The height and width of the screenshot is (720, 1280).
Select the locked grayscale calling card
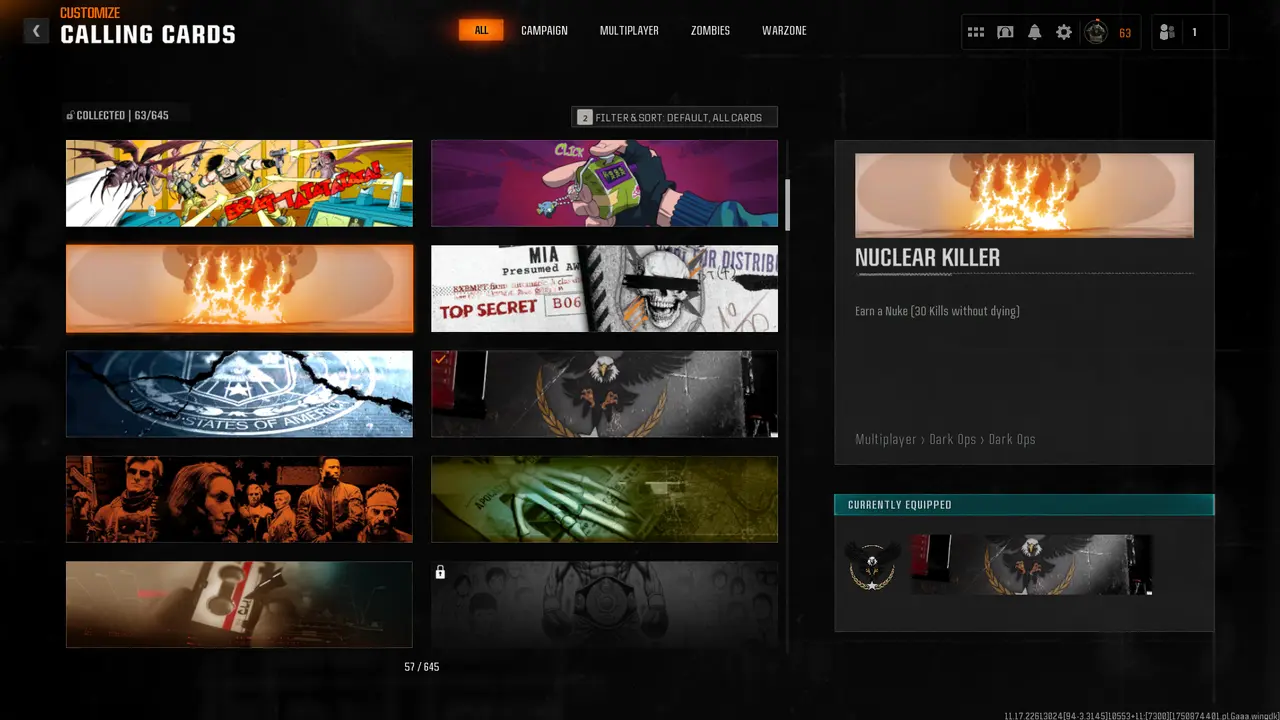click(x=604, y=604)
